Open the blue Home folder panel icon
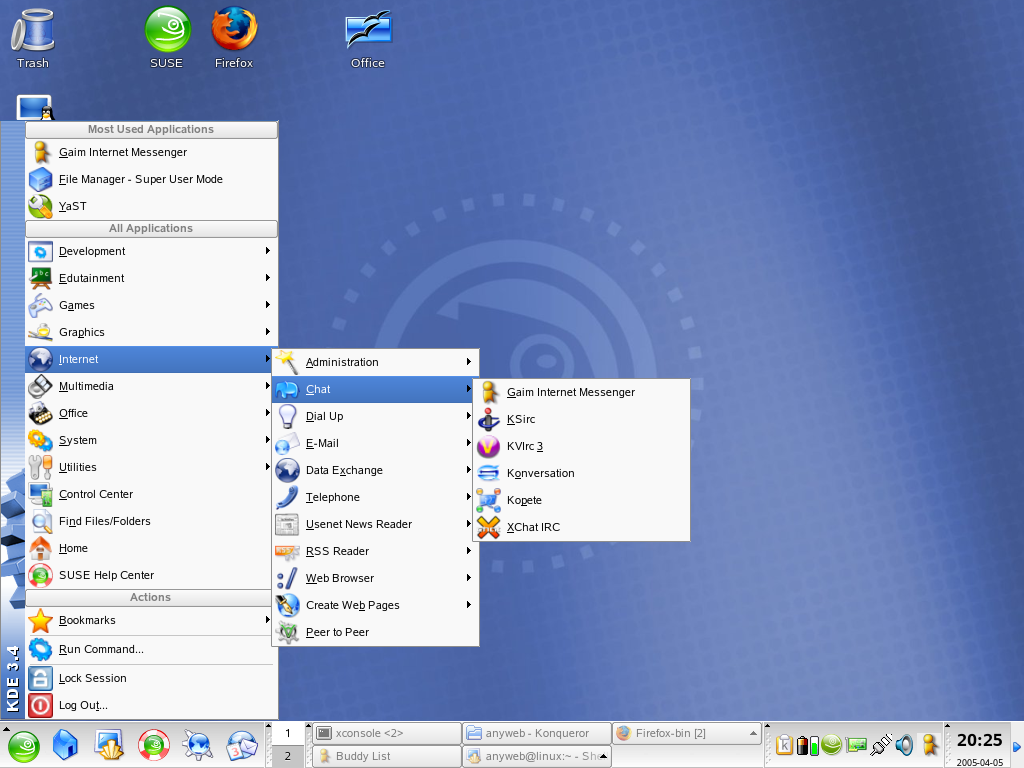 65,745
